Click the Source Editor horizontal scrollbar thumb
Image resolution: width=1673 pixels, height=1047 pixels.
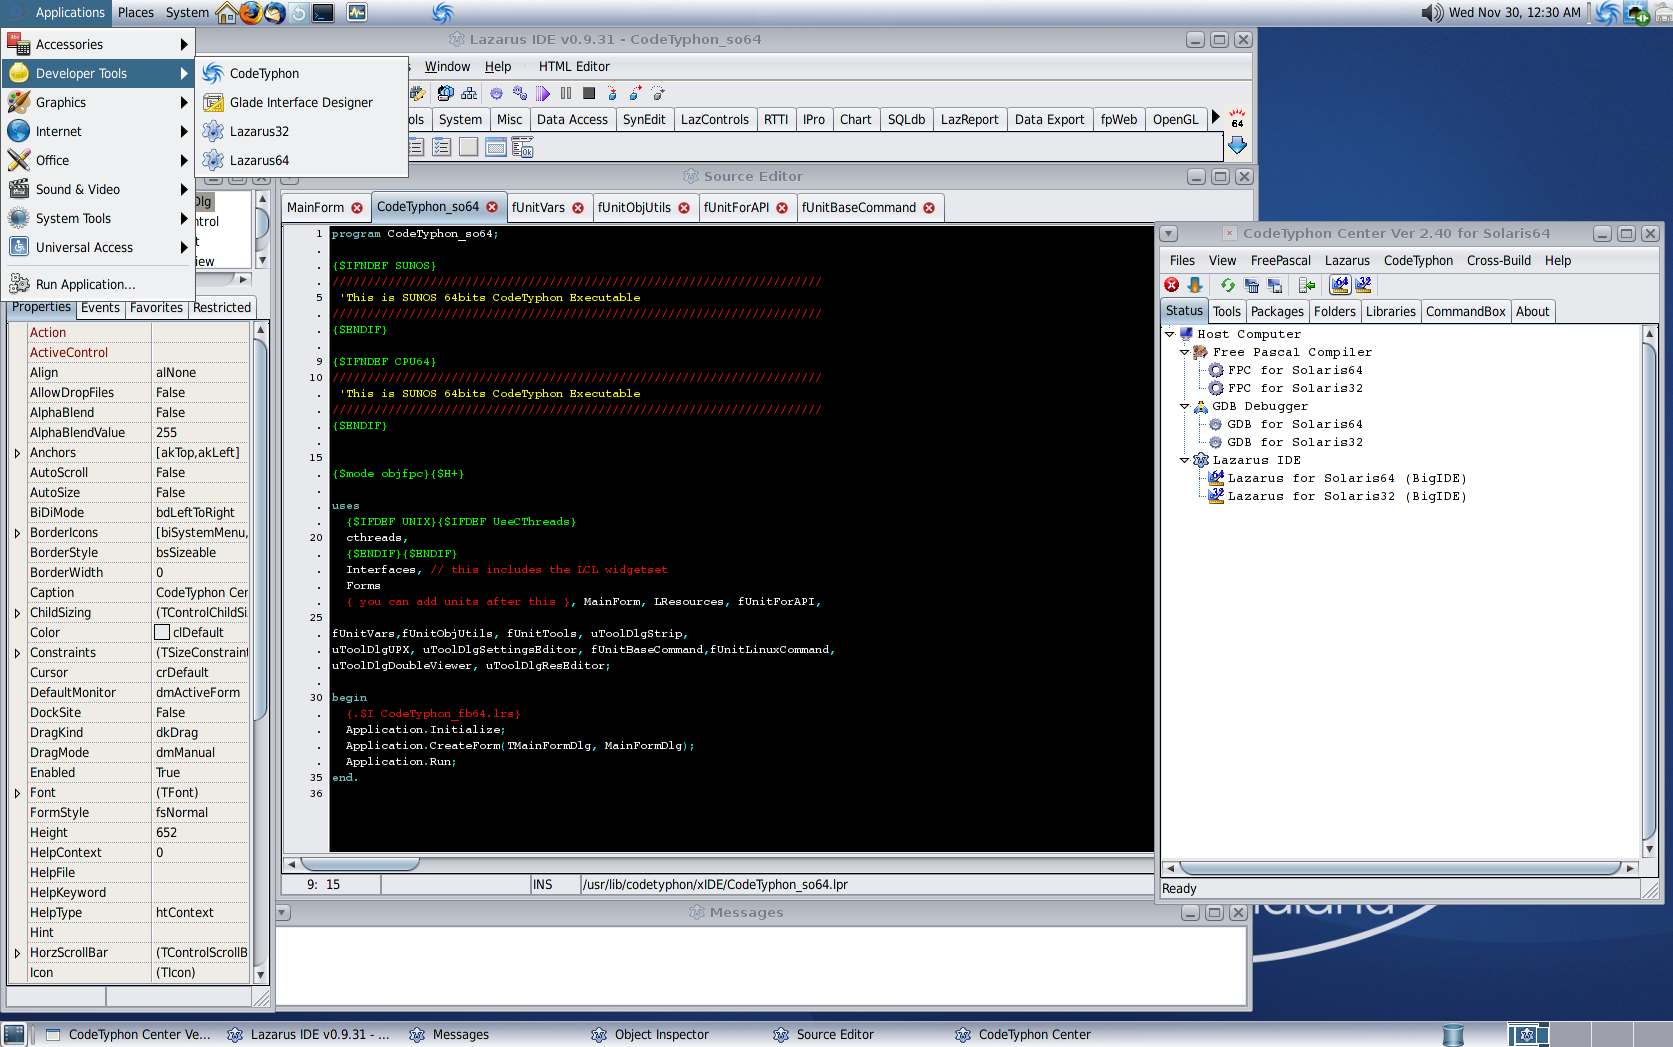click(360, 864)
